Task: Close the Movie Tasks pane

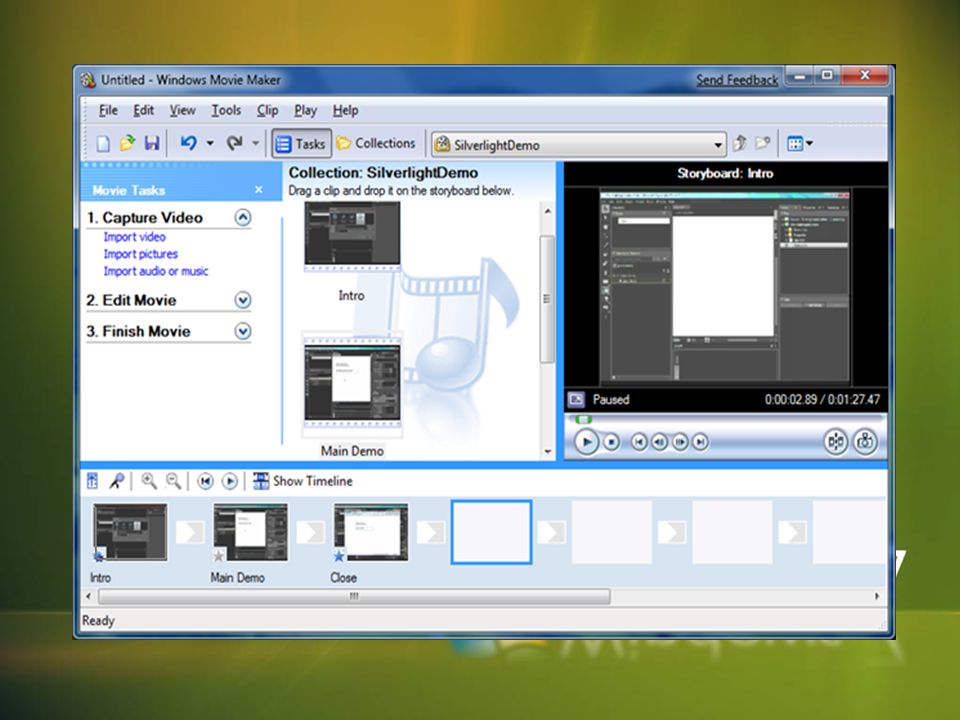Action: (x=259, y=190)
